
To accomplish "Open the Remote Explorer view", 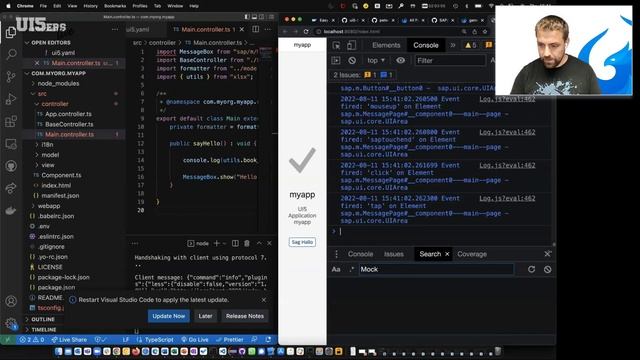I will (x=11, y=144).
